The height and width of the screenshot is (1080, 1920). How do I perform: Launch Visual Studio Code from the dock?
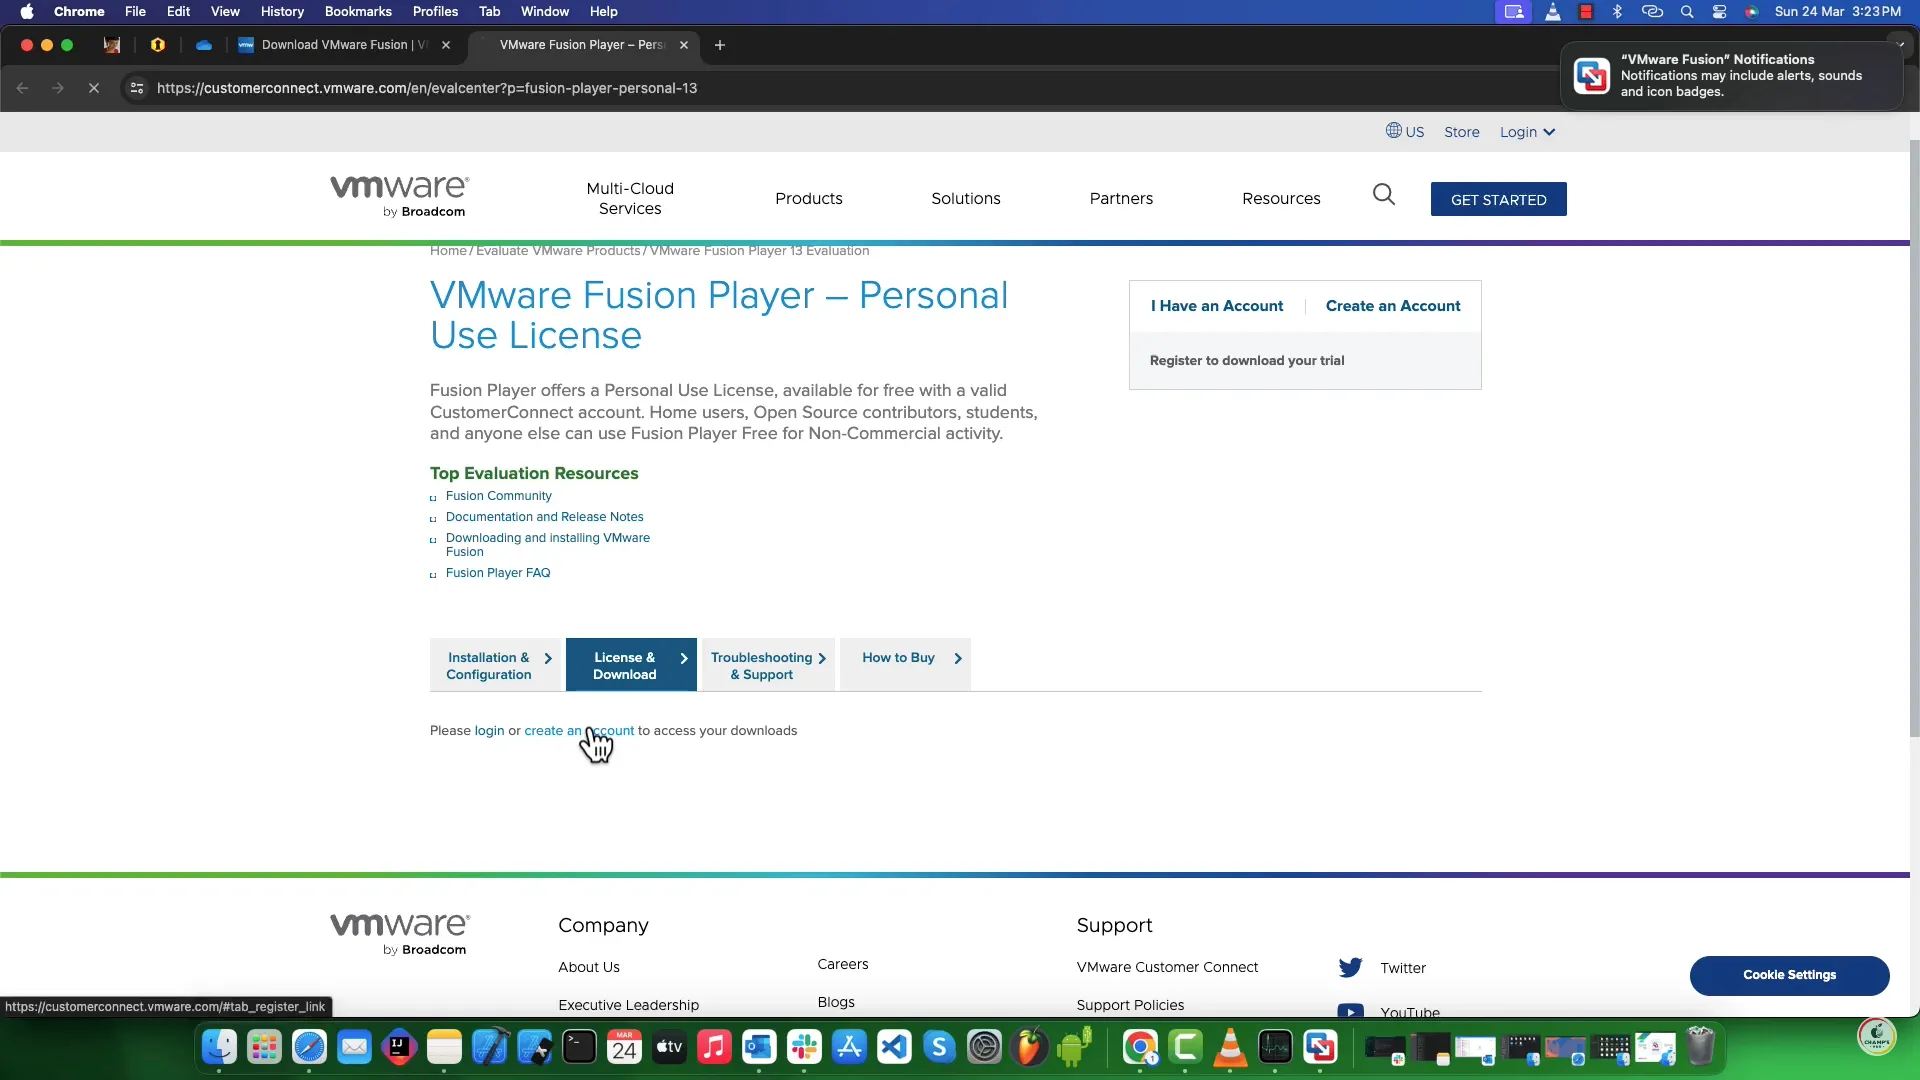coord(894,1047)
